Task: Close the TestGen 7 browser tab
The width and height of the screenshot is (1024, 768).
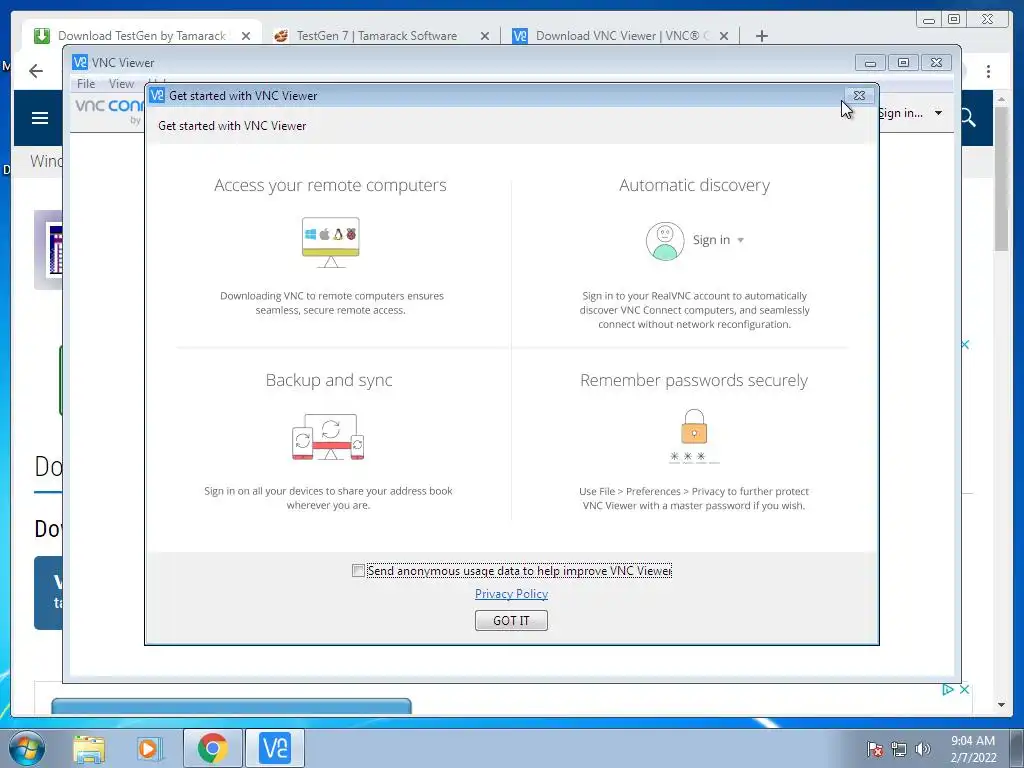Action: [485, 36]
